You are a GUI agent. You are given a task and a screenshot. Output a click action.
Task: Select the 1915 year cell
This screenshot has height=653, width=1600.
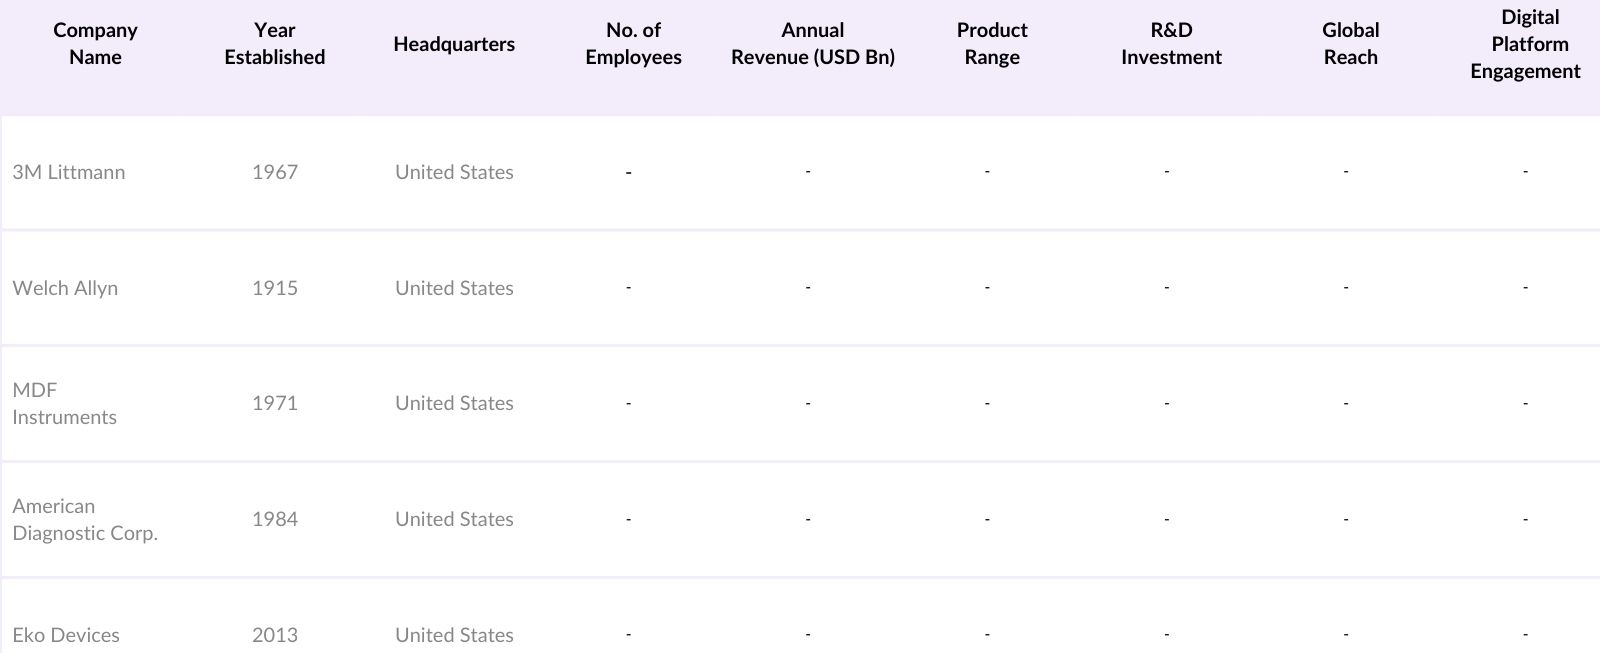(275, 288)
